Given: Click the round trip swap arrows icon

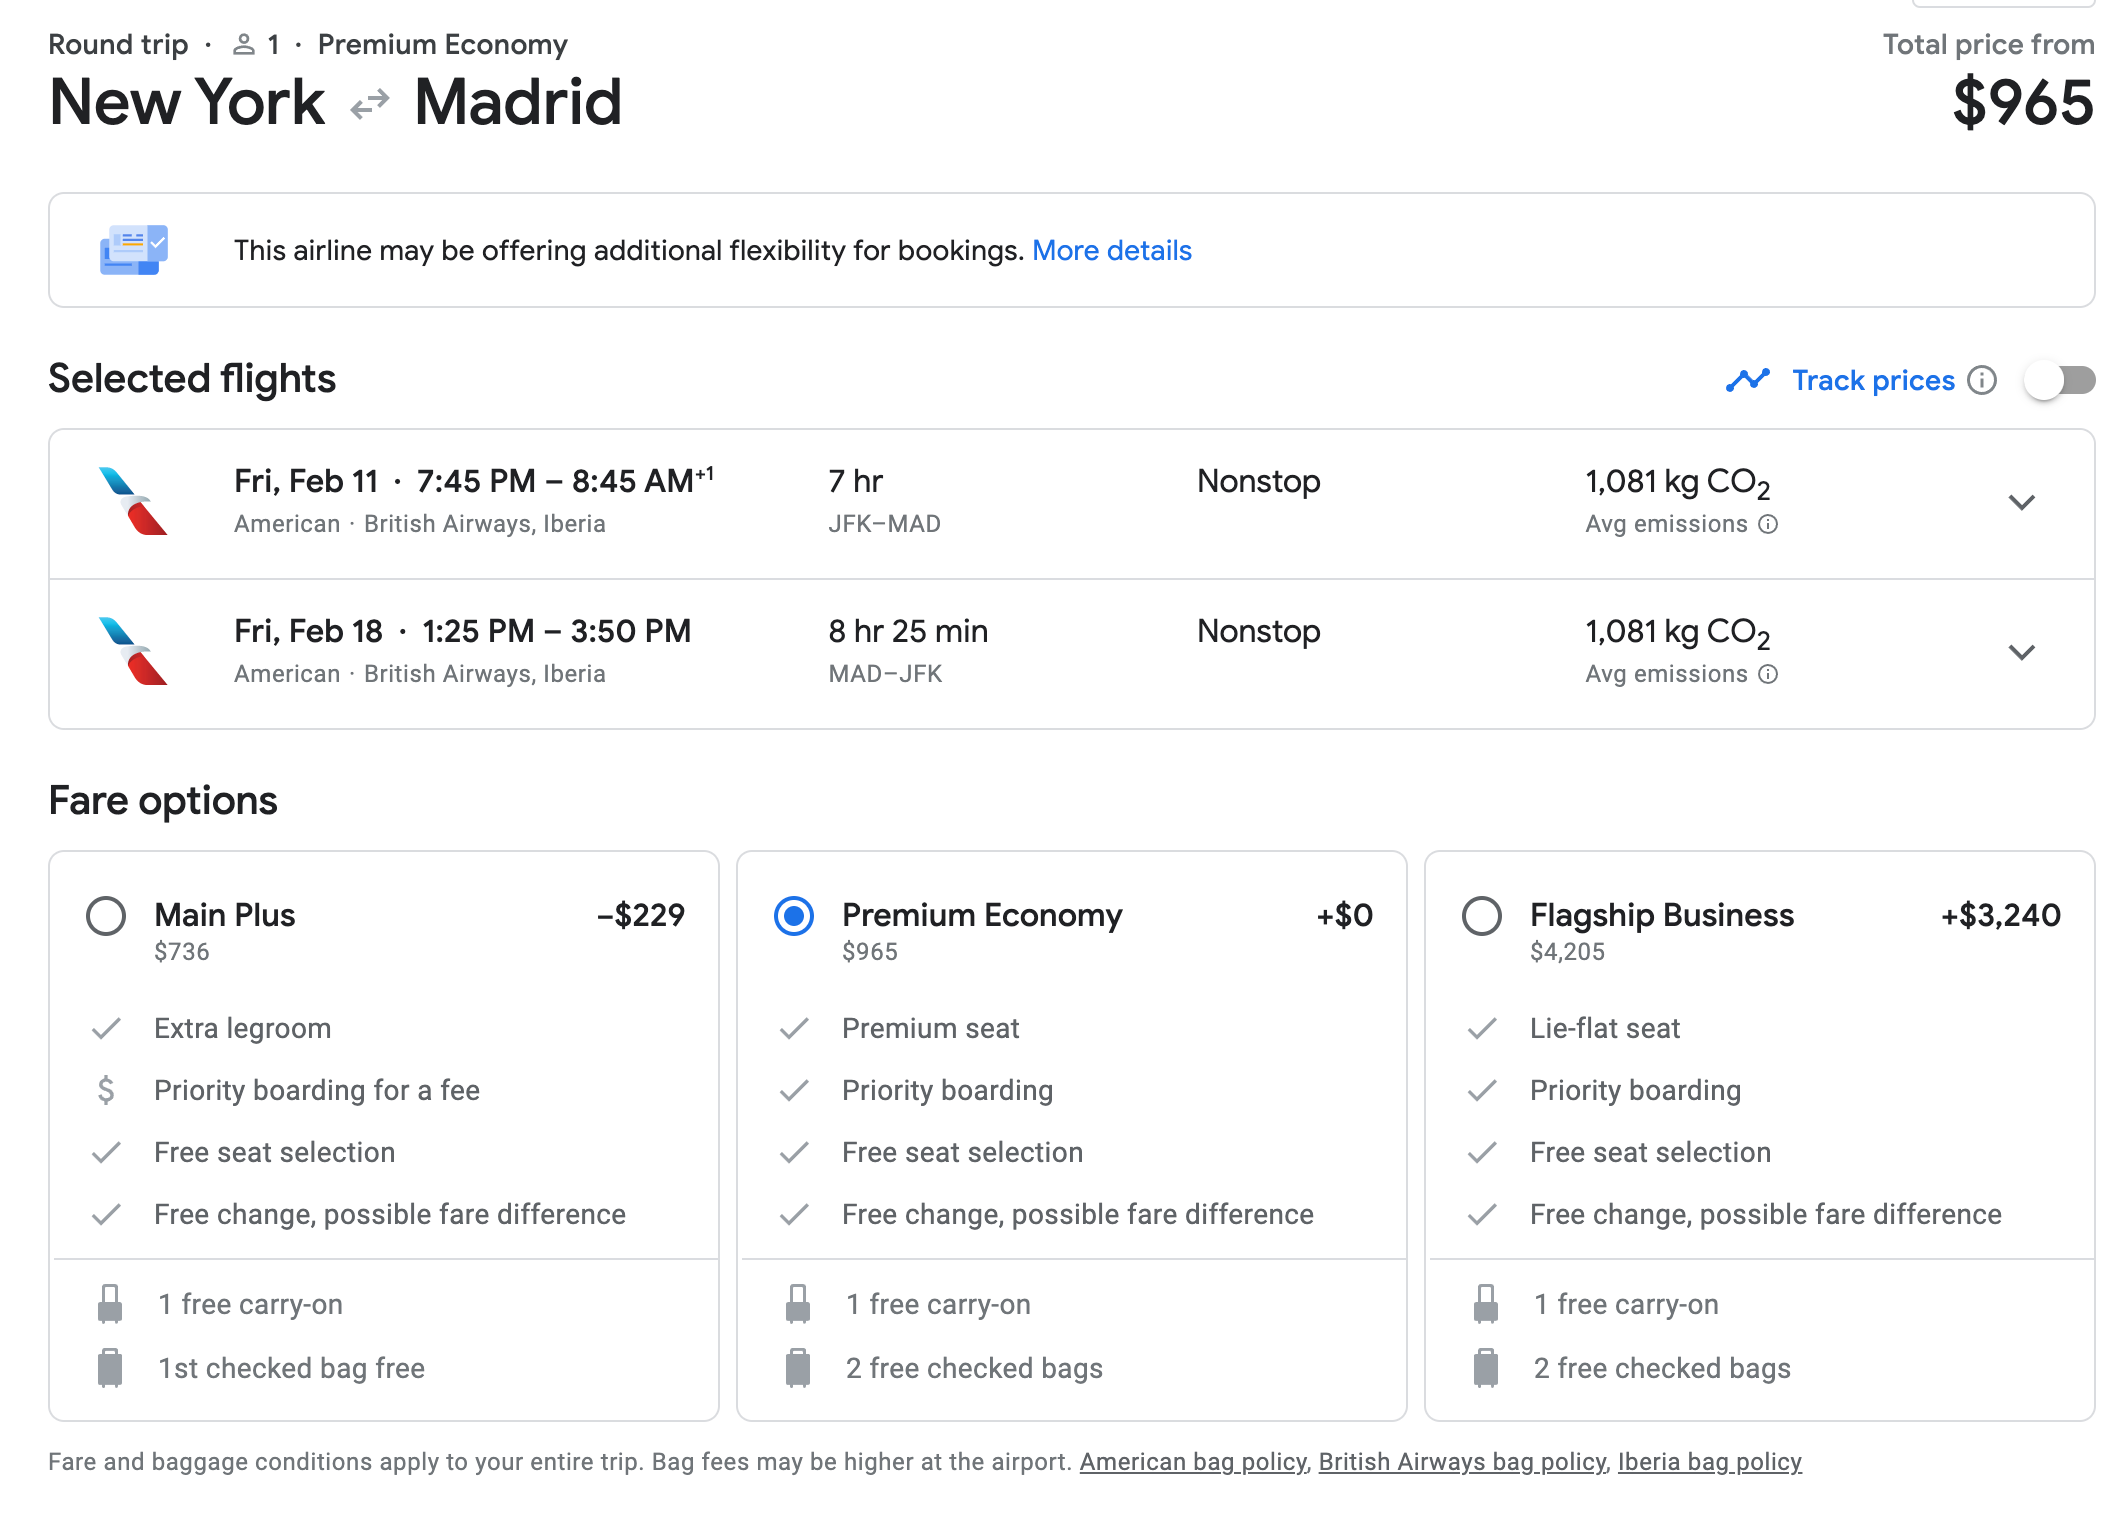Looking at the screenshot, I should point(369,104).
